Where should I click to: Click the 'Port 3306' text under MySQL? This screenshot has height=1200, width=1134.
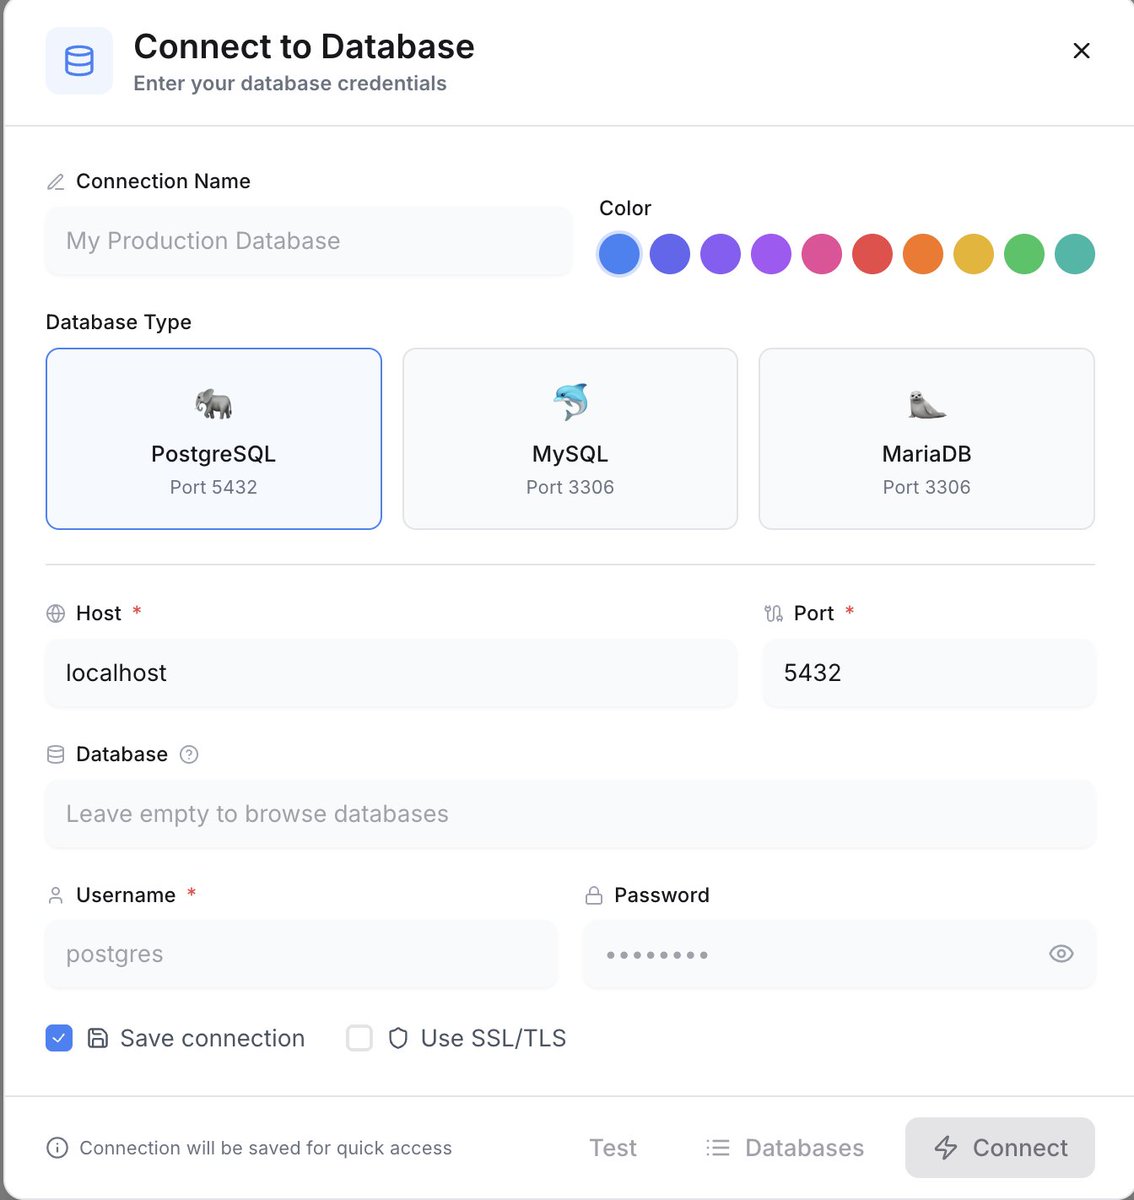coord(570,488)
